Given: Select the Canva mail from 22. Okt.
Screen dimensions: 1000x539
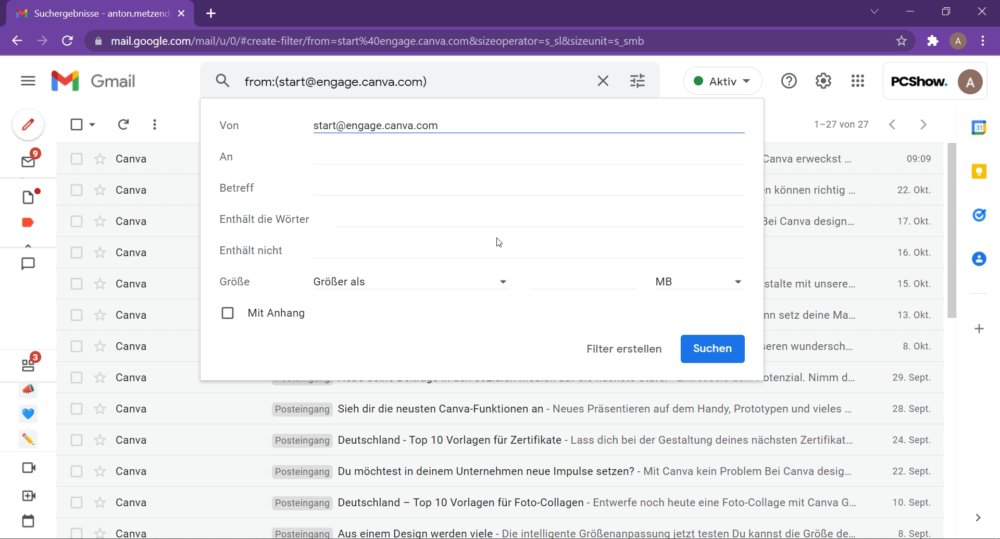Looking at the screenshot, I should click(x=77, y=190).
